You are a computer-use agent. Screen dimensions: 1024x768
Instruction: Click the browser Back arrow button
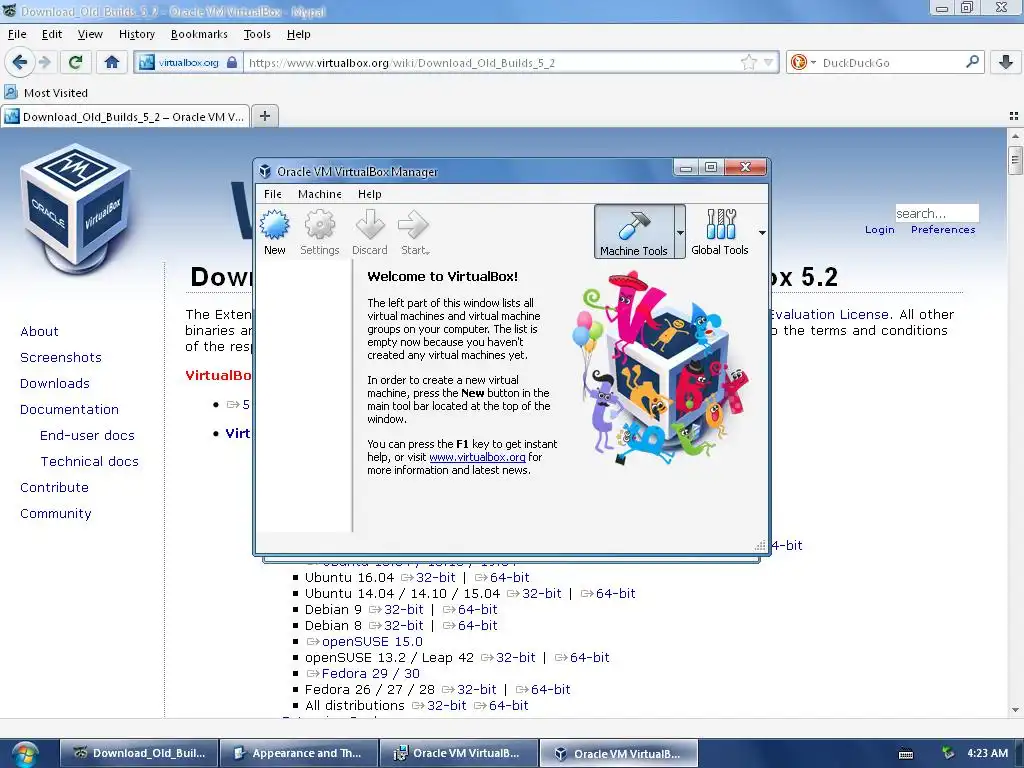(19, 62)
